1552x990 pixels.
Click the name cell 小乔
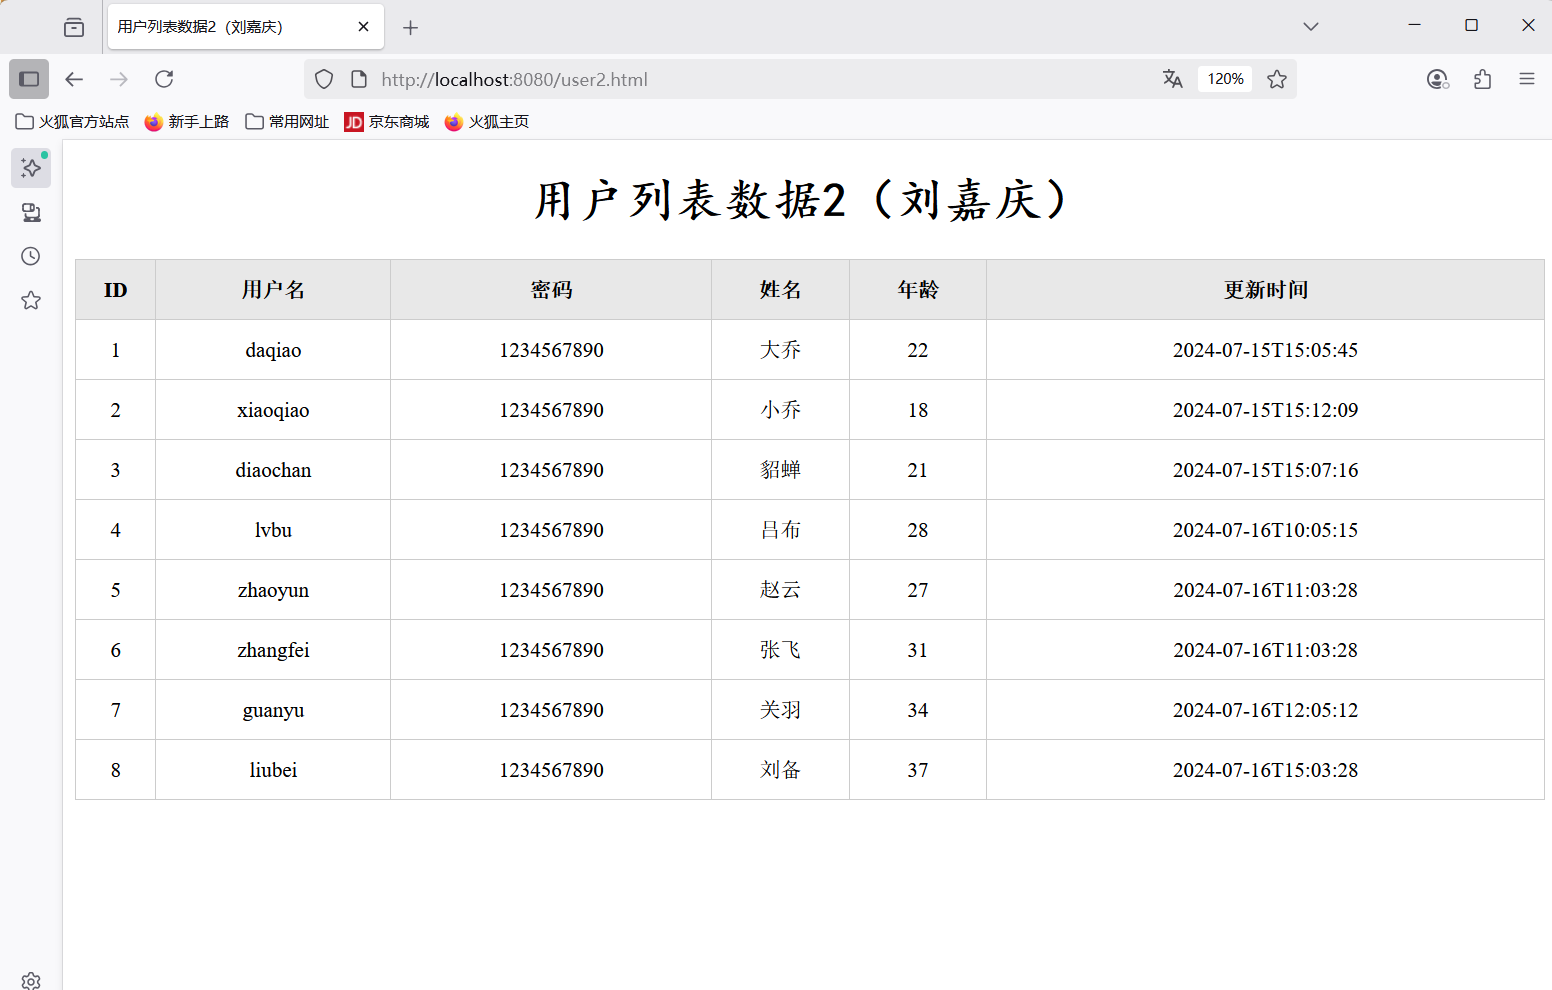(x=781, y=410)
